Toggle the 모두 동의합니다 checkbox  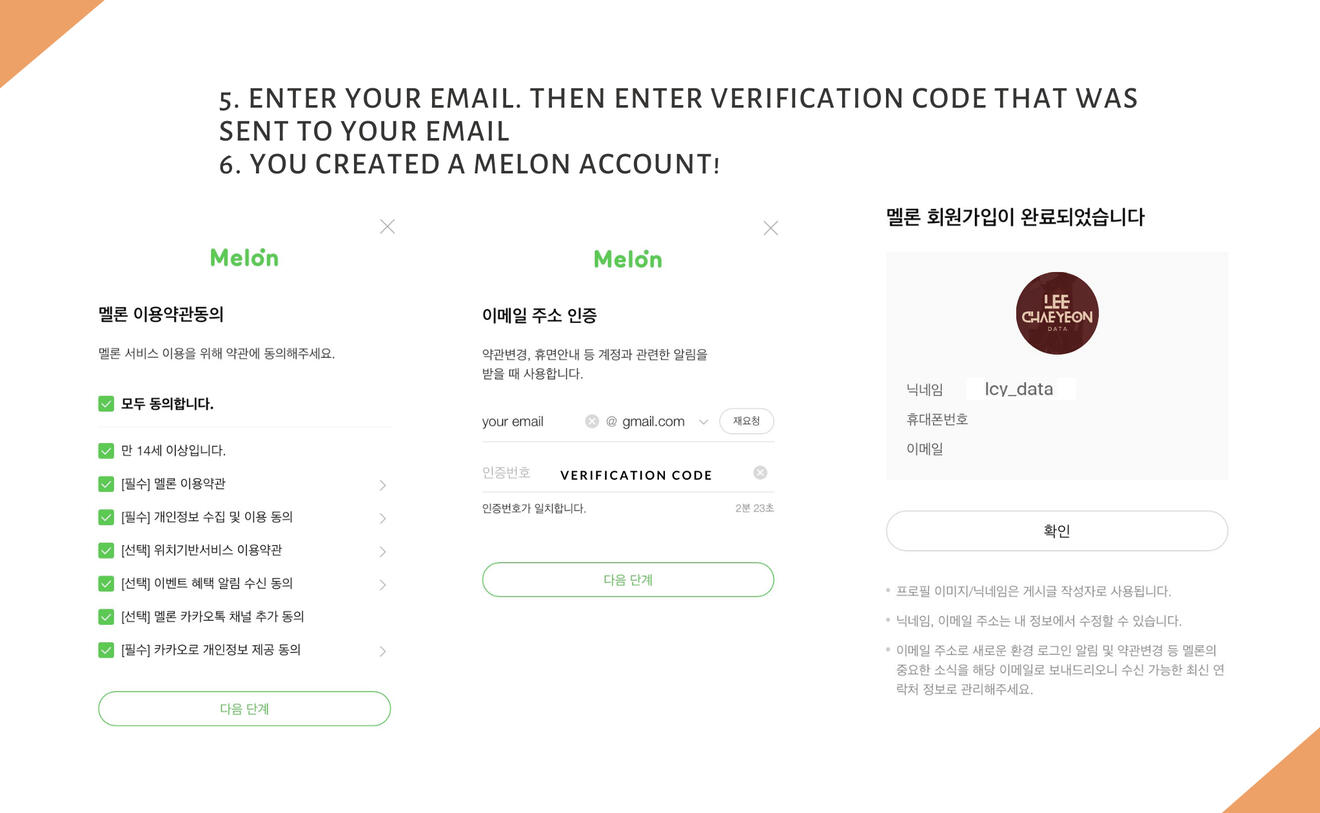point(106,404)
